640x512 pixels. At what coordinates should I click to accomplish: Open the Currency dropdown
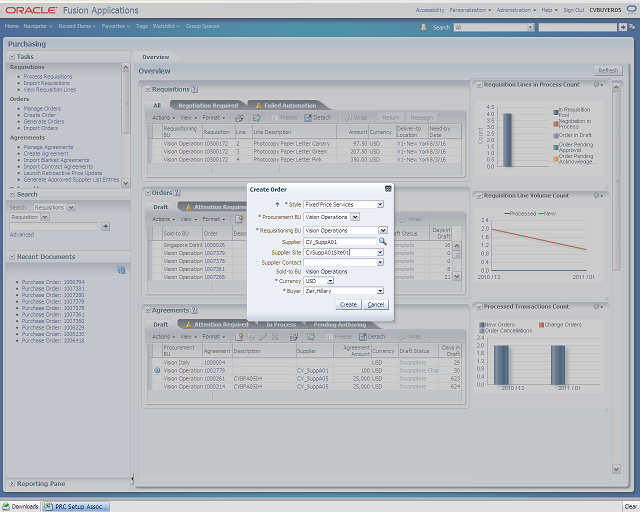(330, 281)
